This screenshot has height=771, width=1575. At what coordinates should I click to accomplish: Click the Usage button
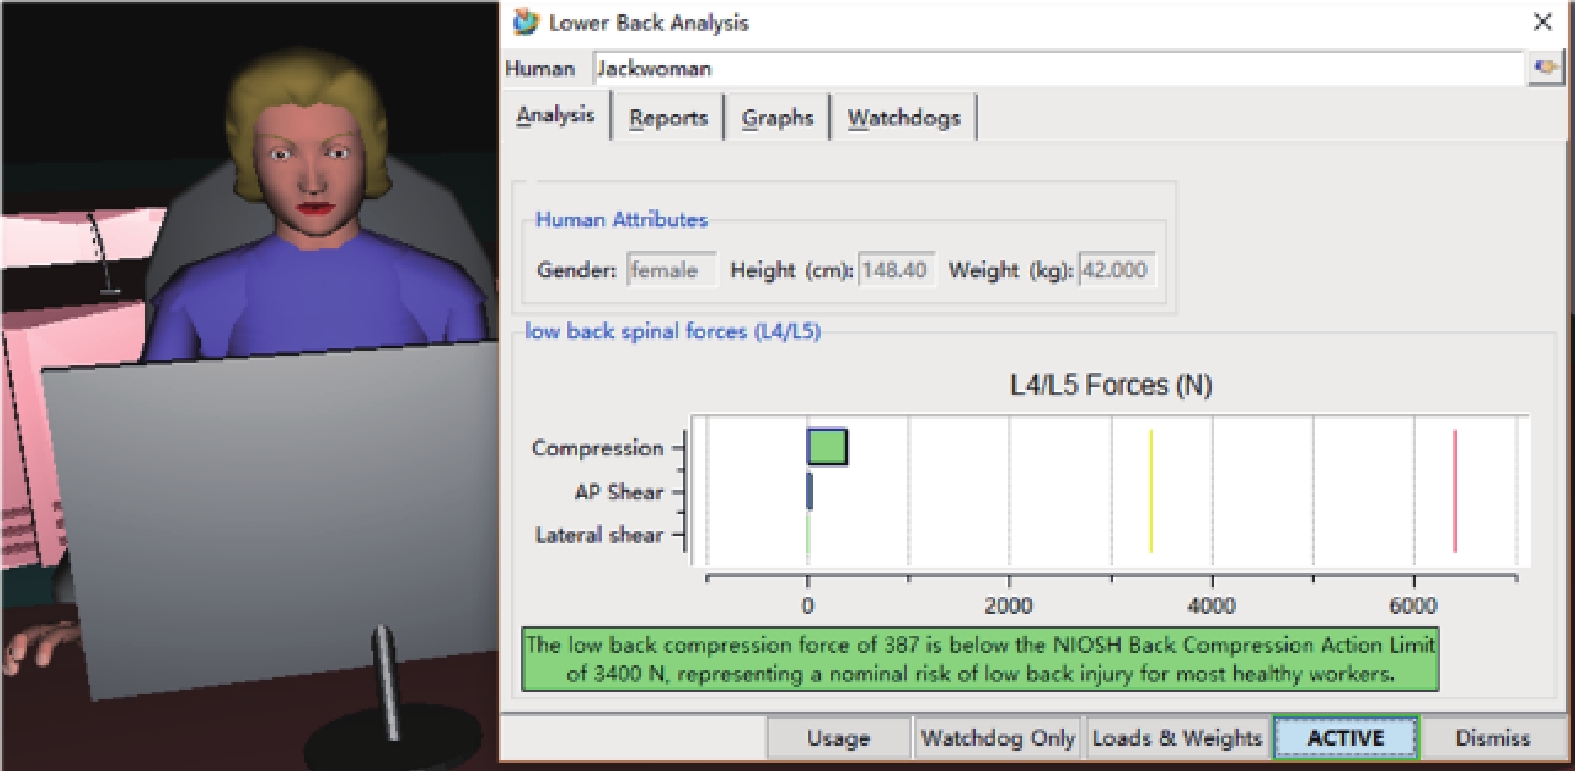coord(838,738)
